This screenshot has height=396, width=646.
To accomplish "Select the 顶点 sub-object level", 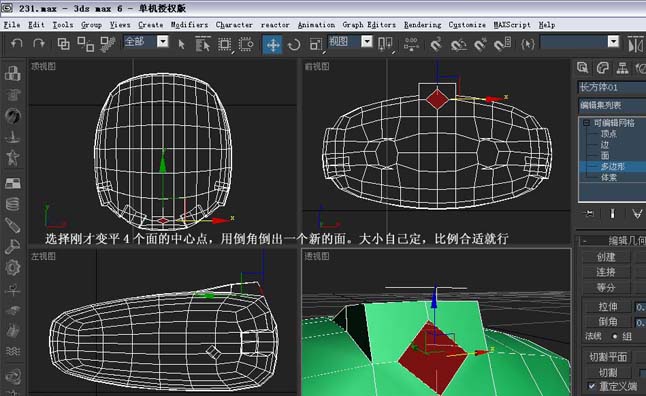I will [609, 134].
